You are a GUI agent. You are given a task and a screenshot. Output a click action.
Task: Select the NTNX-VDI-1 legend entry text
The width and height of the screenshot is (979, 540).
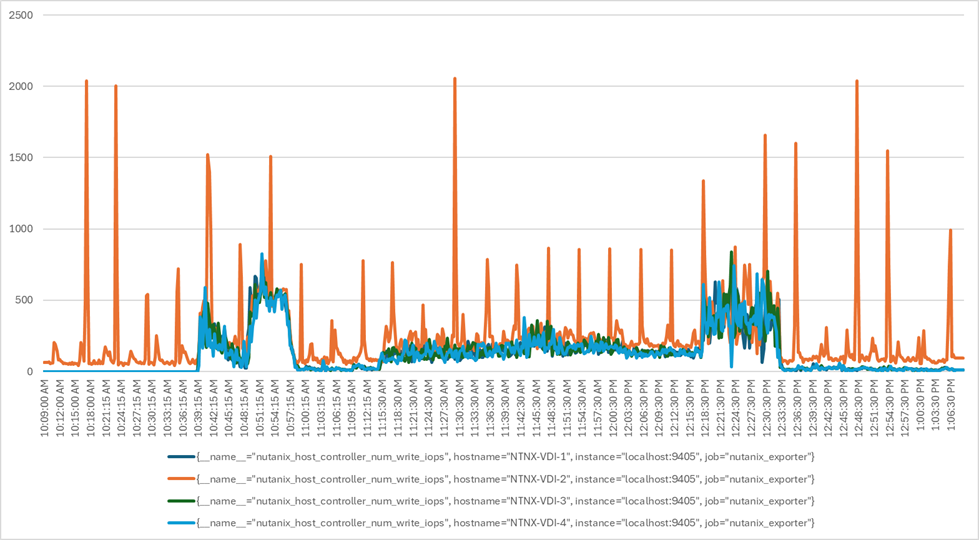pyautogui.click(x=505, y=457)
